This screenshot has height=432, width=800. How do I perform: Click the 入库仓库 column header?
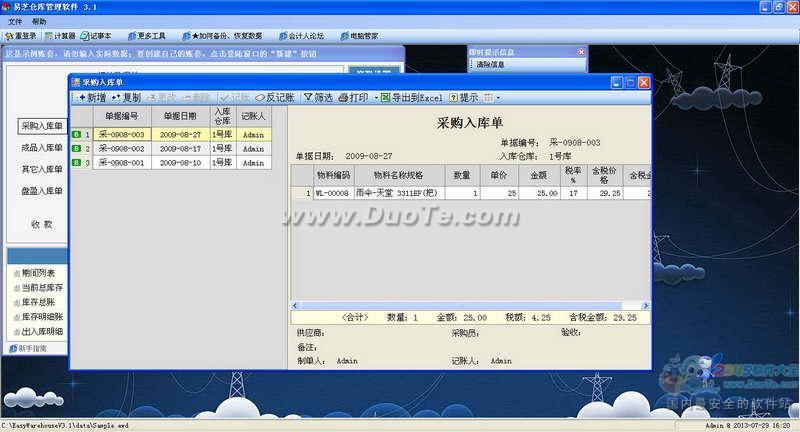pyautogui.click(x=222, y=116)
